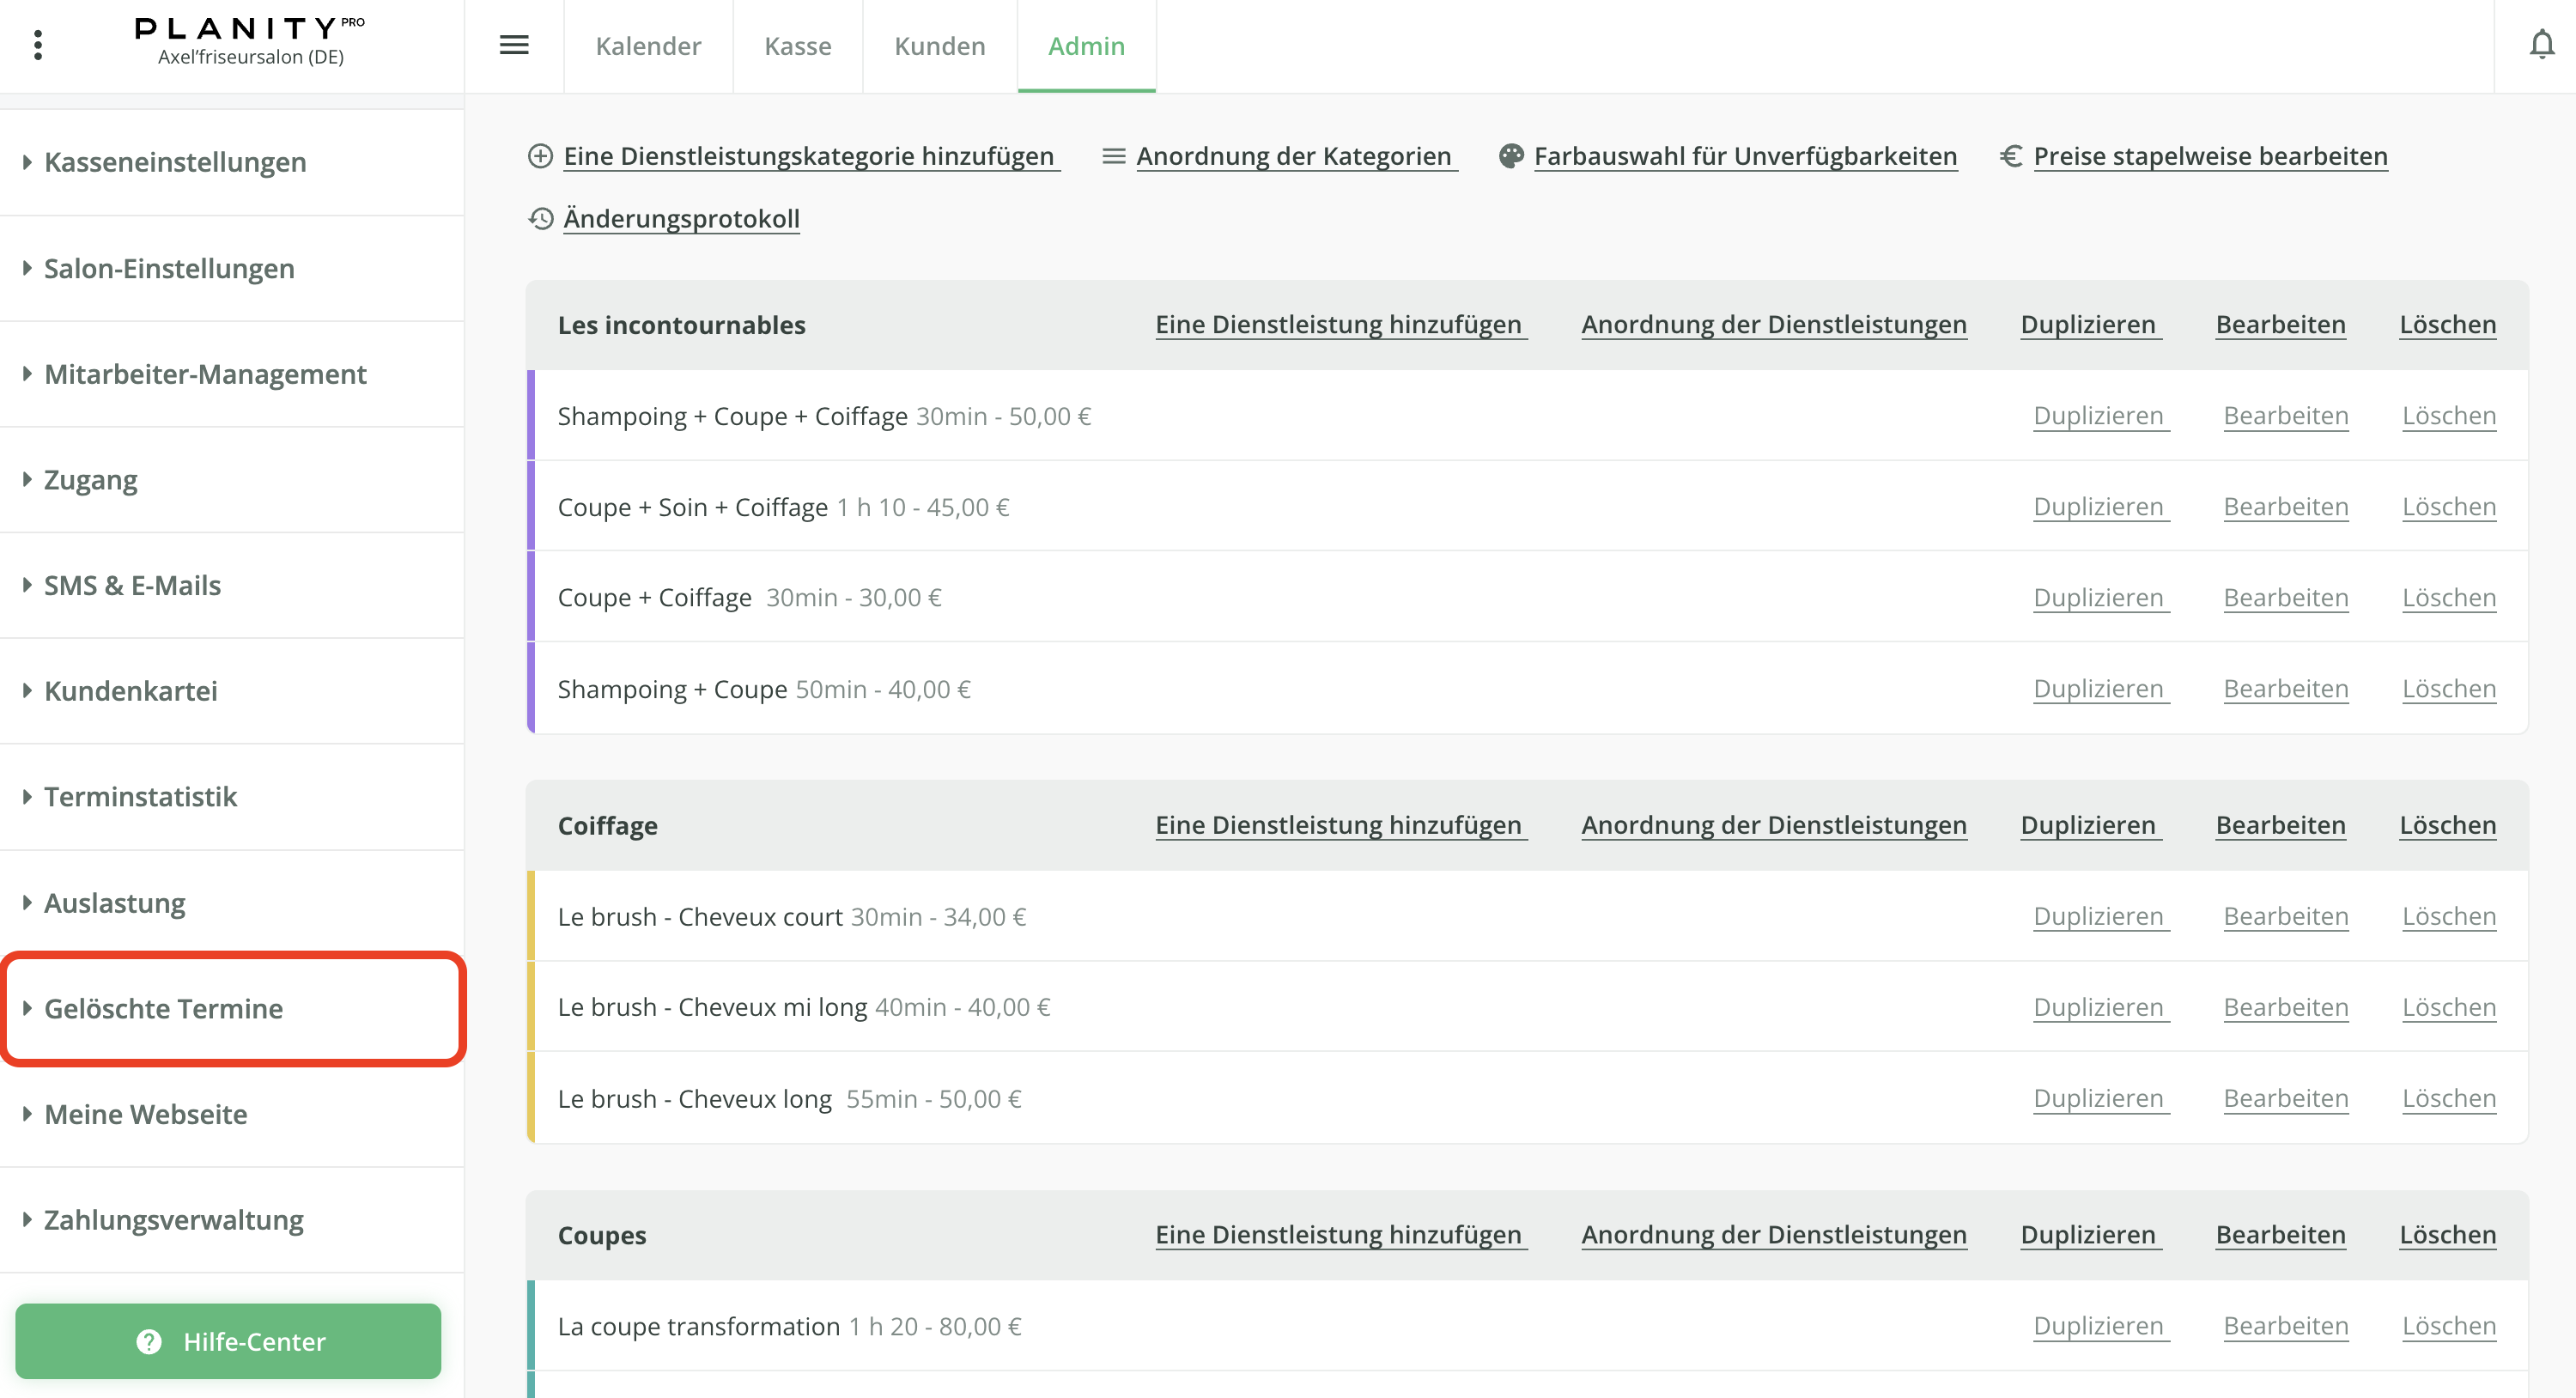This screenshot has height=1398, width=2576.
Task: Click the plus icon to add a Dienstleistungskategorie
Action: tap(540, 156)
